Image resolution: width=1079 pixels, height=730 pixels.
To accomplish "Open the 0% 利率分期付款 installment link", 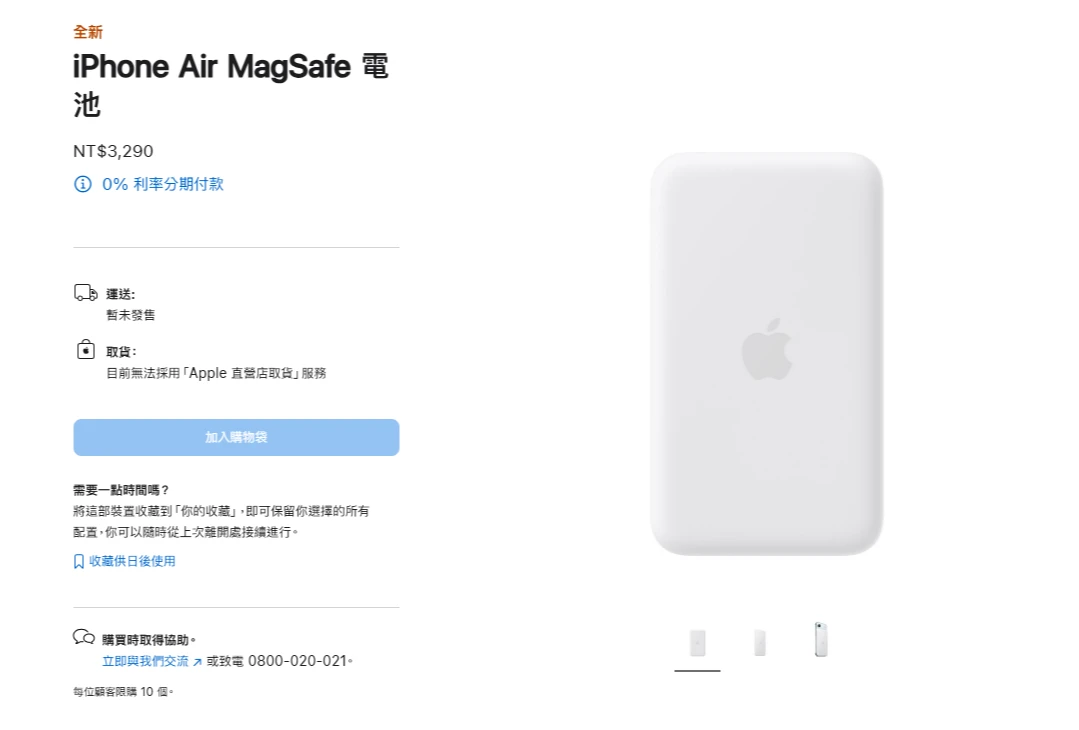I will click(x=162, y=184).
